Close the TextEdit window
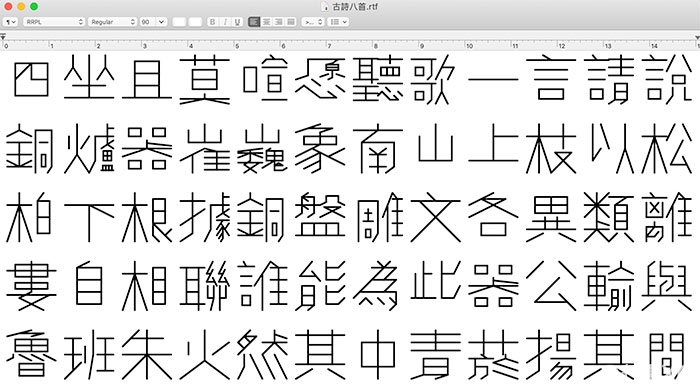This screenshot has width=700, height=389. (8, 7)
